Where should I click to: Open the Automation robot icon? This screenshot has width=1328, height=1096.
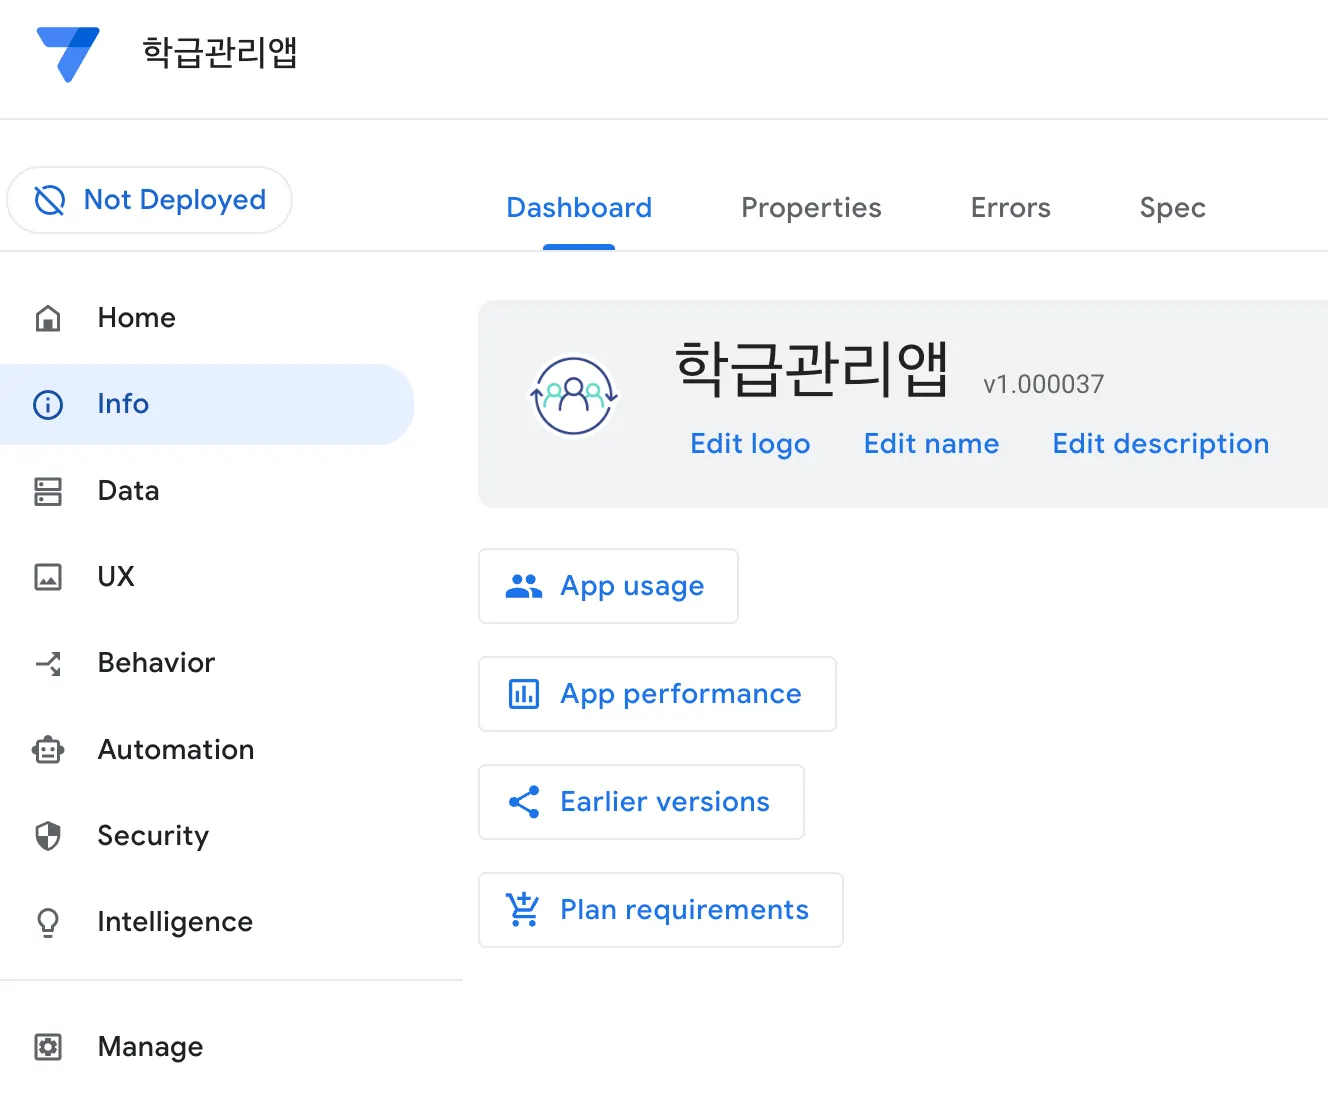coord(48,750)
